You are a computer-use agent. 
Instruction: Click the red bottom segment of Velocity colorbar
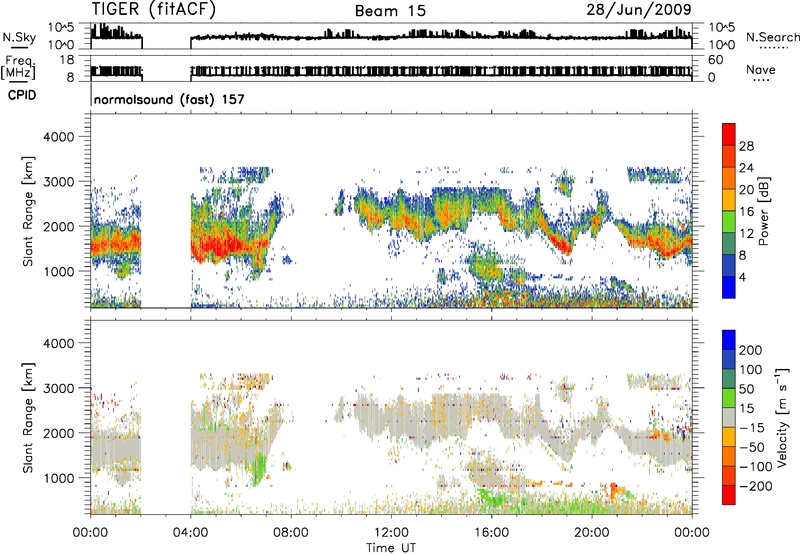pyautogui.click(x=729, y=495)
